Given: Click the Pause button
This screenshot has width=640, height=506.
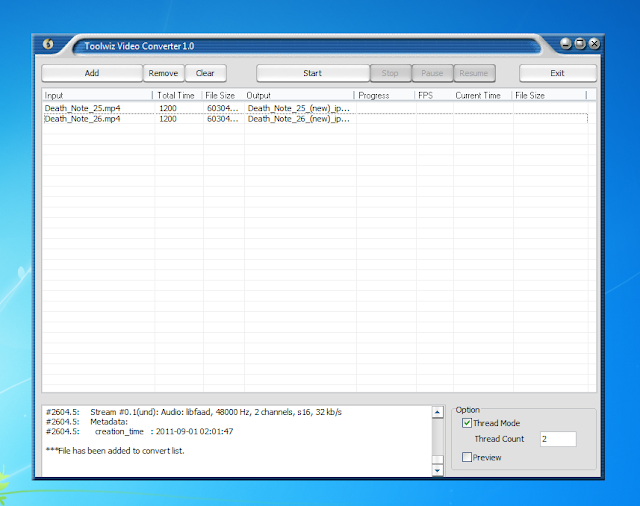Looking at the screenshot, I should (432, 73).
